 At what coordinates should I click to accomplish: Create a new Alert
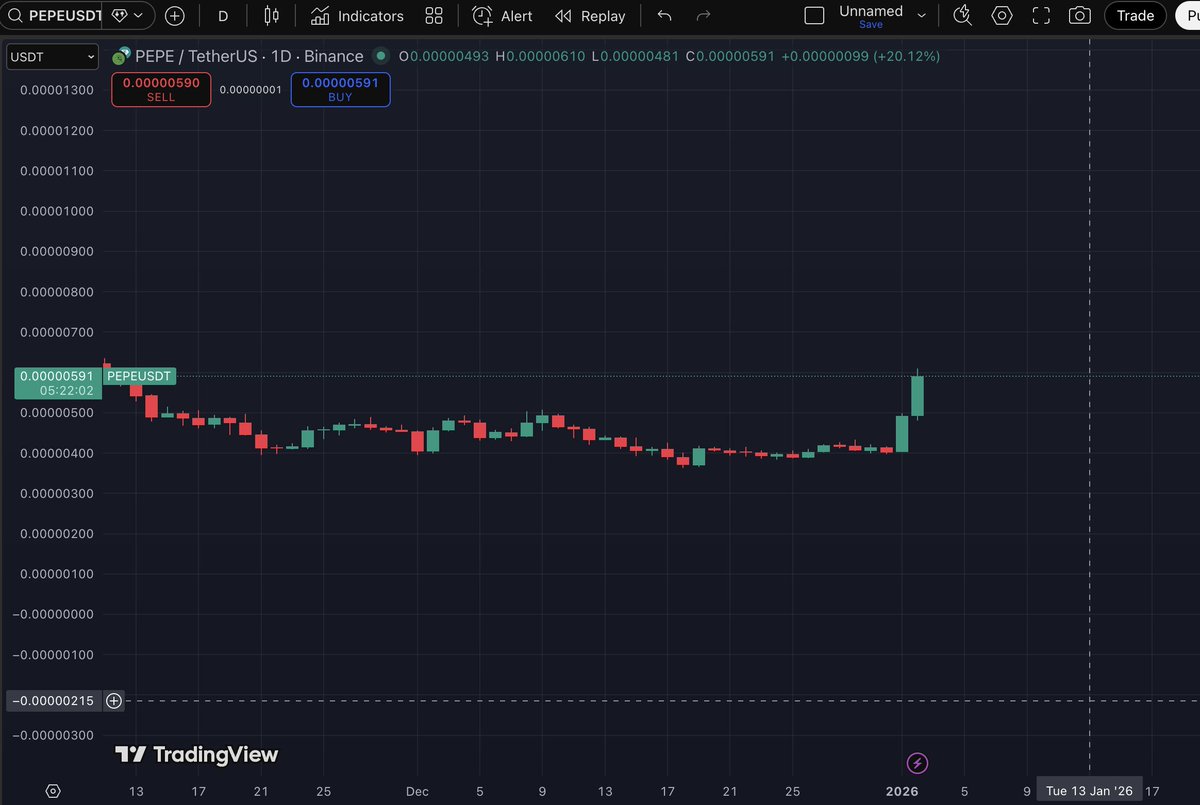click(x=502, y=16)
